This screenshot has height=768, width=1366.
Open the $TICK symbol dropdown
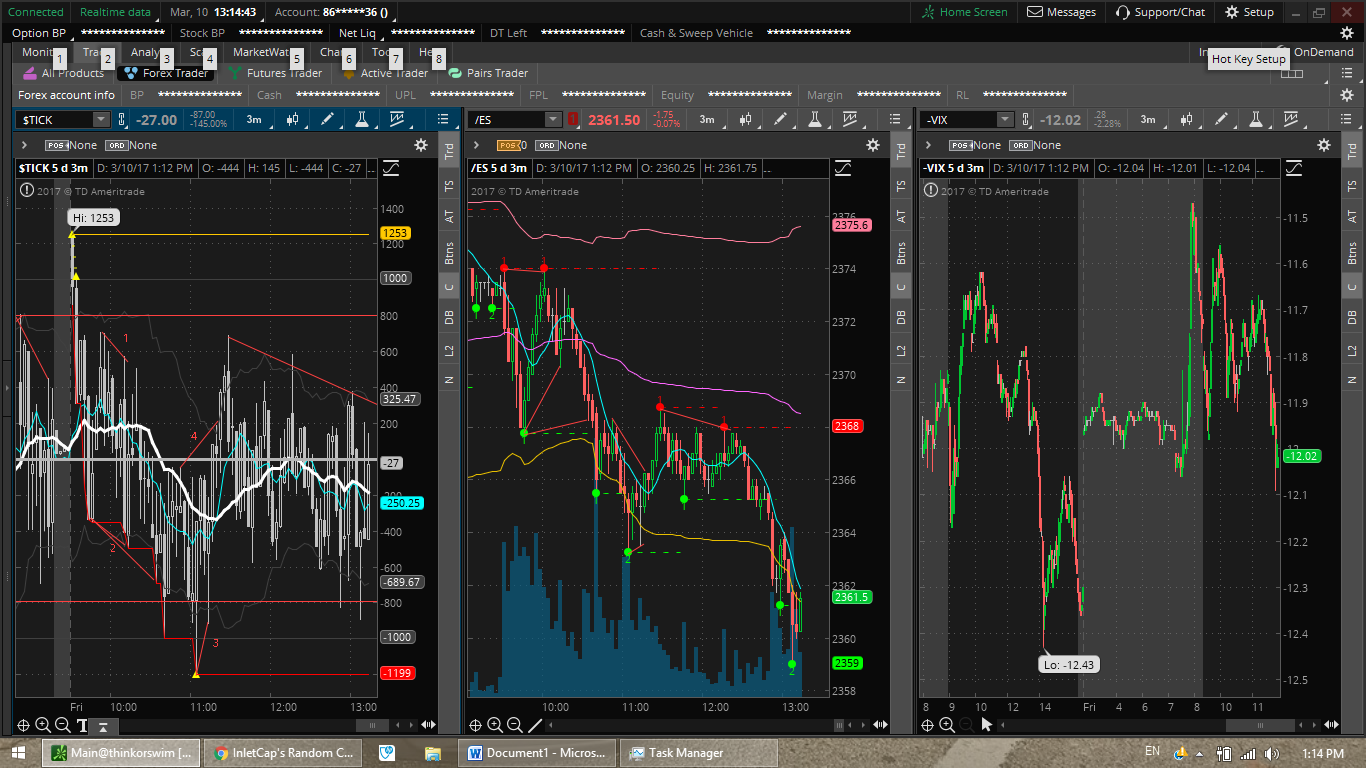[x=100, y=120]
